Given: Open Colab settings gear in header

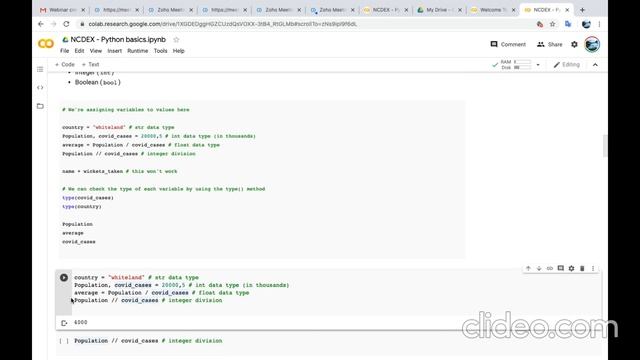Looking at the screenshot, I should [x=574, y=44].
